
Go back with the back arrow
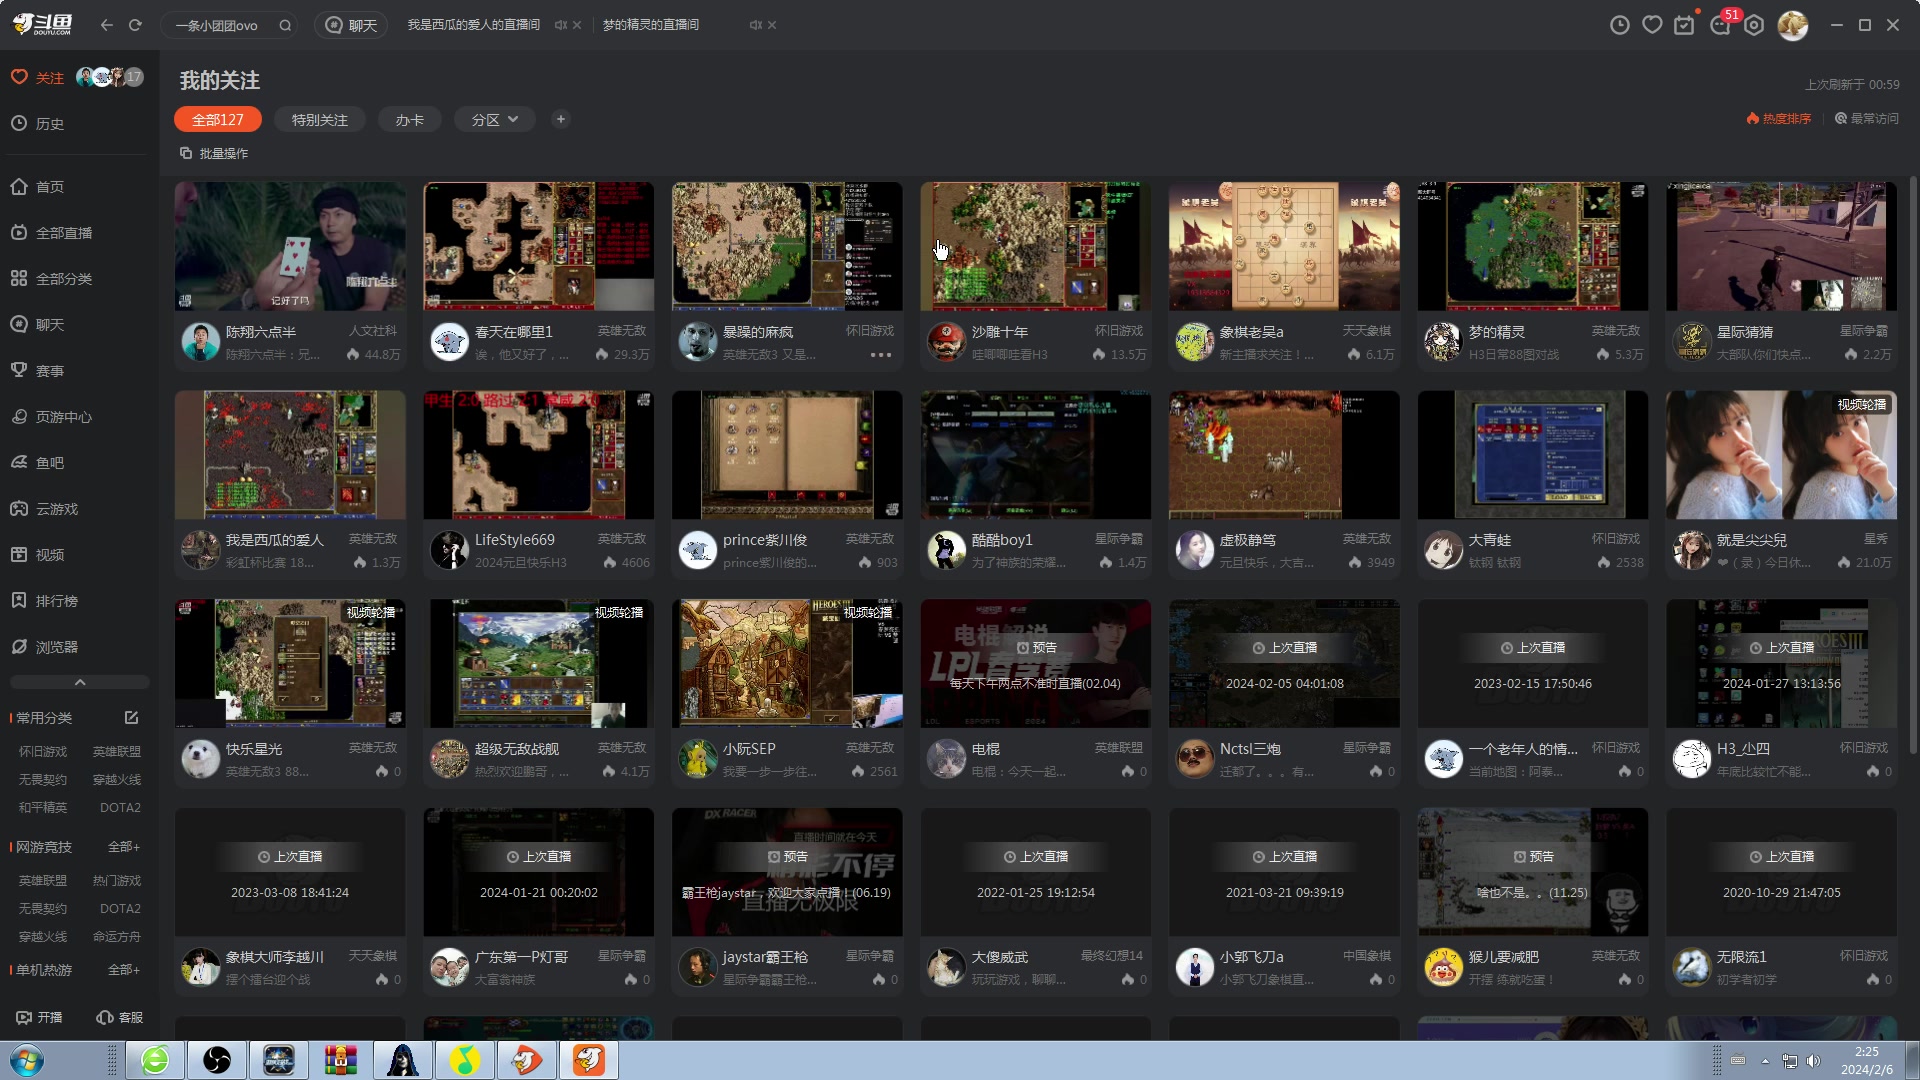click(x=107, y=25)
